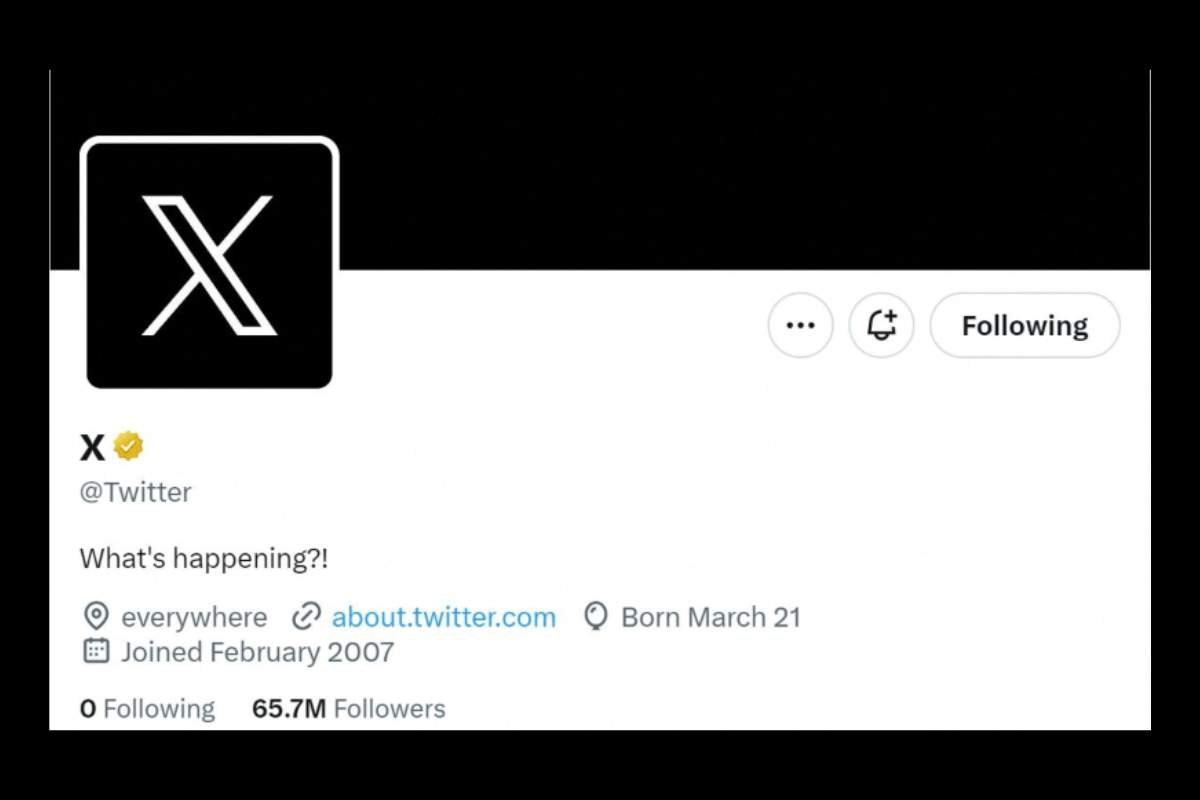Toggle the Following button
Image resolution: width=1200 pixels, height=800 pixels.
(x=1024, y=325)
